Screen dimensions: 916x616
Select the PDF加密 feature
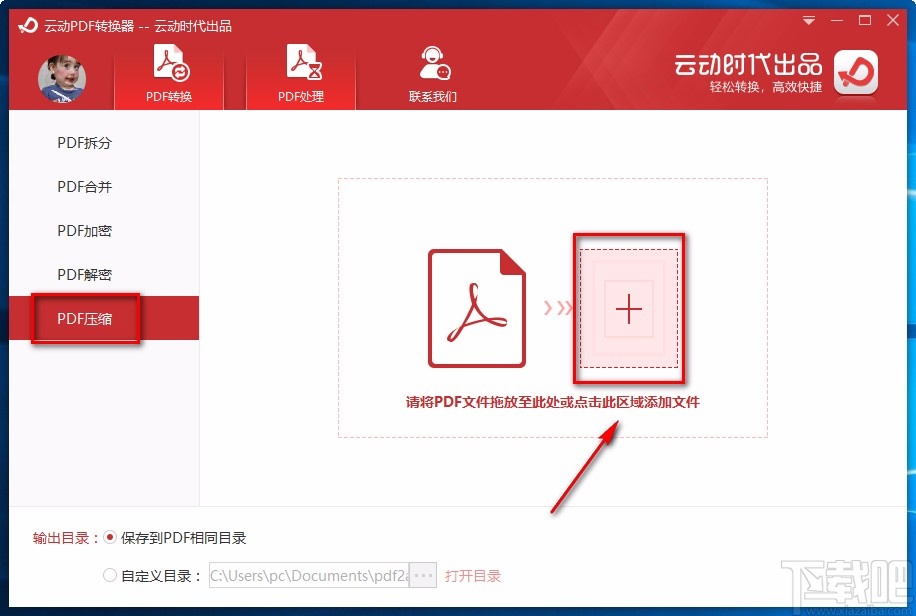tap(84, 231)
